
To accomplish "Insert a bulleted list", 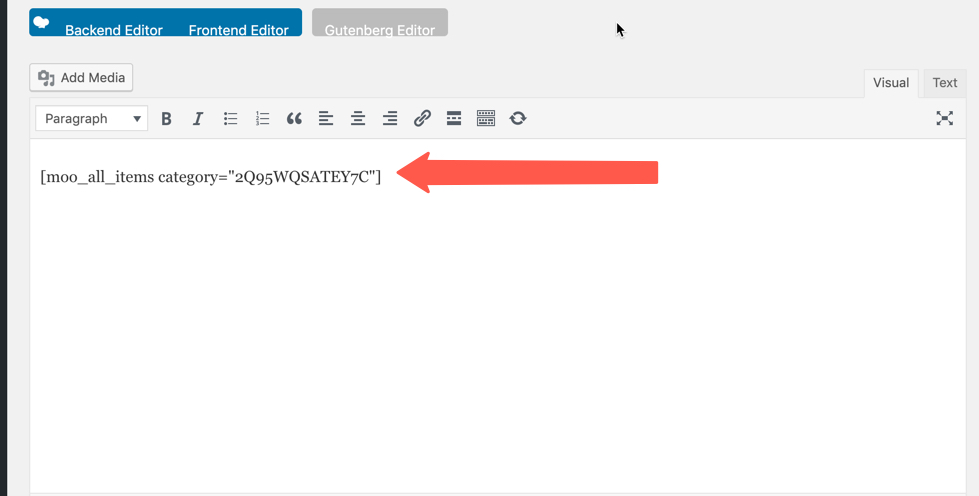I will 230,118.
